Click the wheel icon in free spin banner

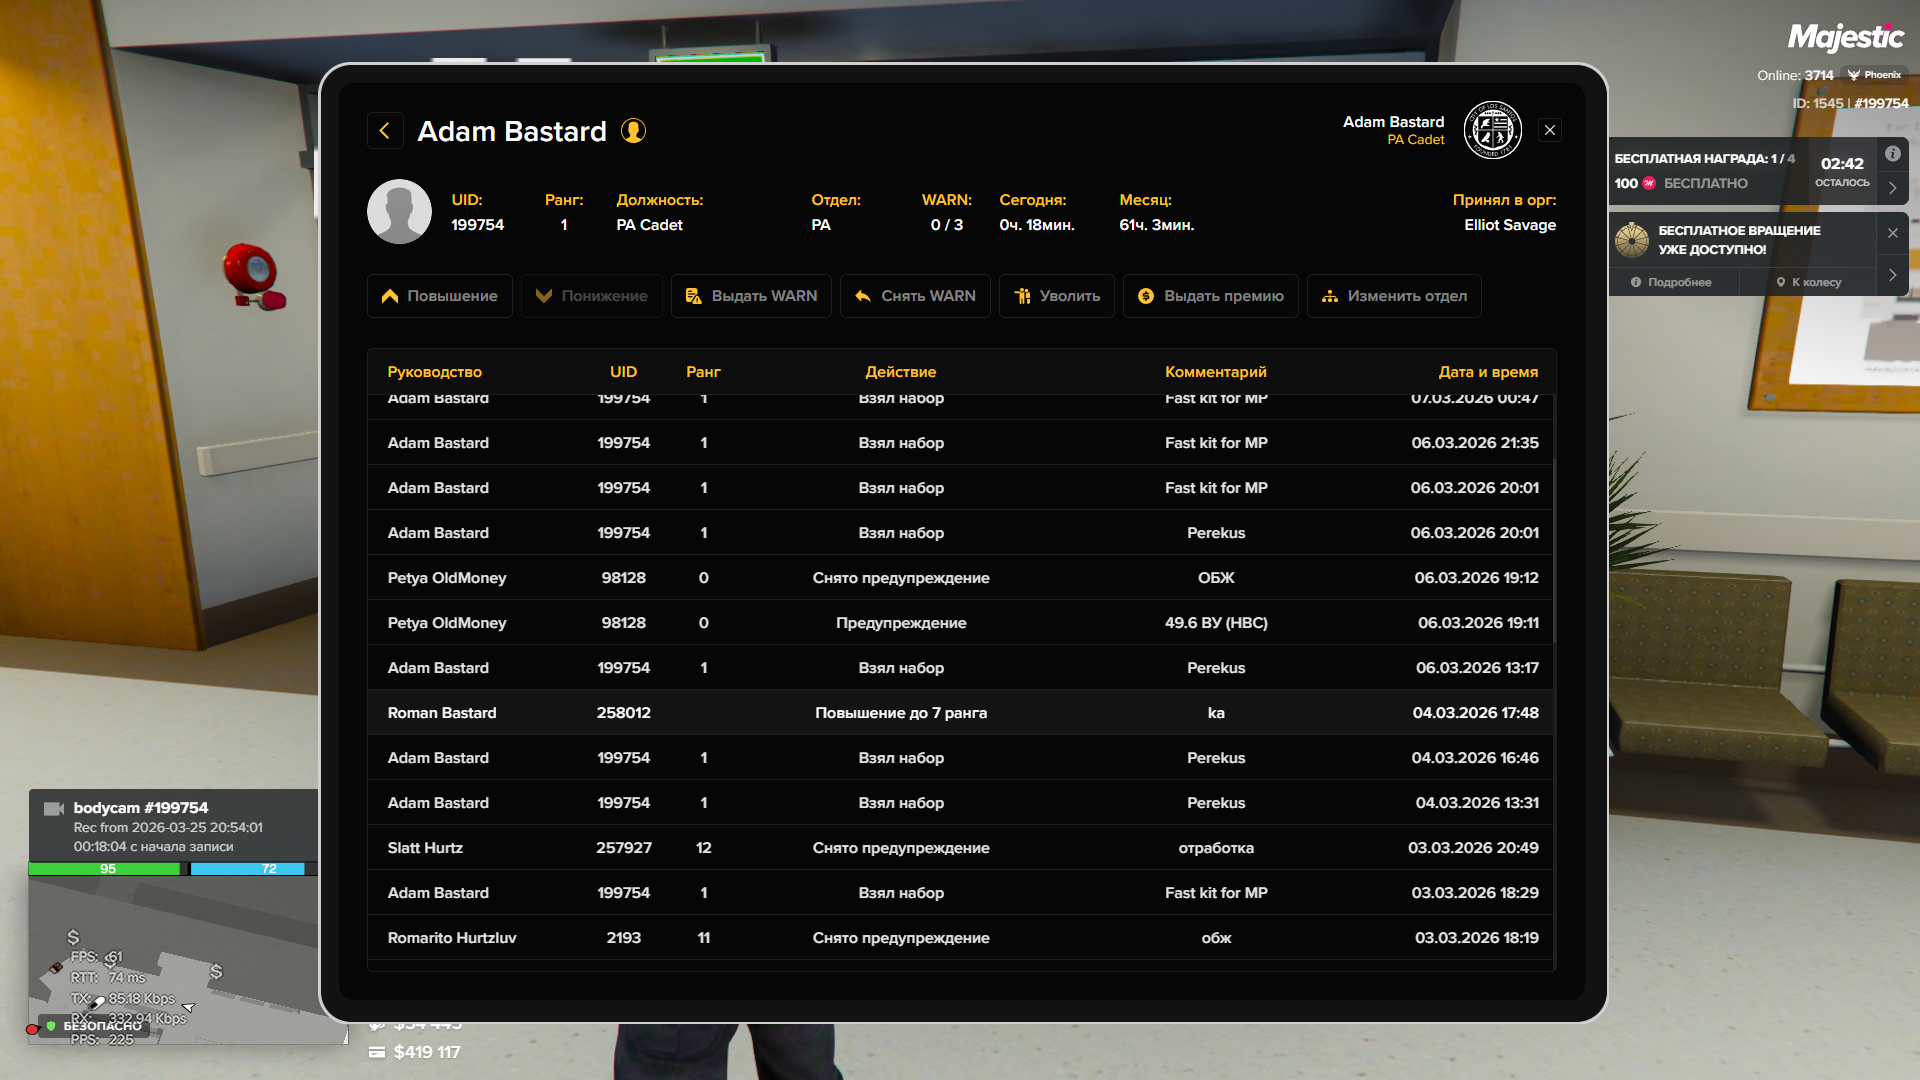(x=1632, y=240)
